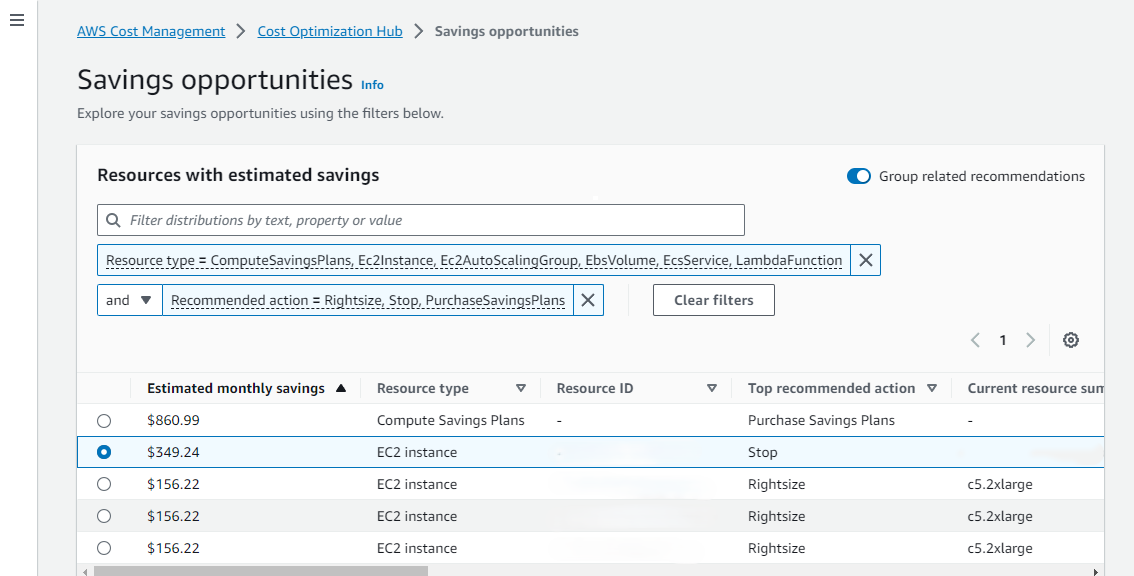Image resolution: width=1134 pixels, height=576 pixels.
Task: Click the Current resource summary column header
Action: (1036, 389)
